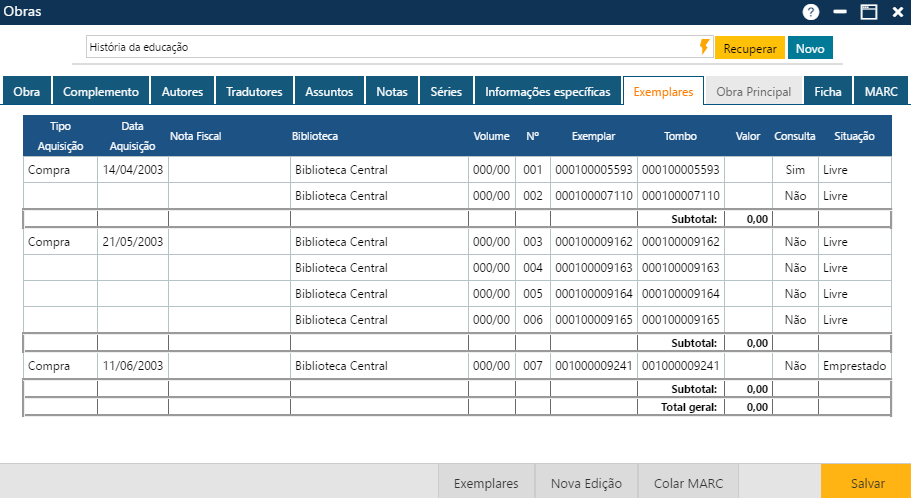This screenshot has height=498, width=911.
Task: Go to the Tradutores tab
Action: (x=254, y=92)
